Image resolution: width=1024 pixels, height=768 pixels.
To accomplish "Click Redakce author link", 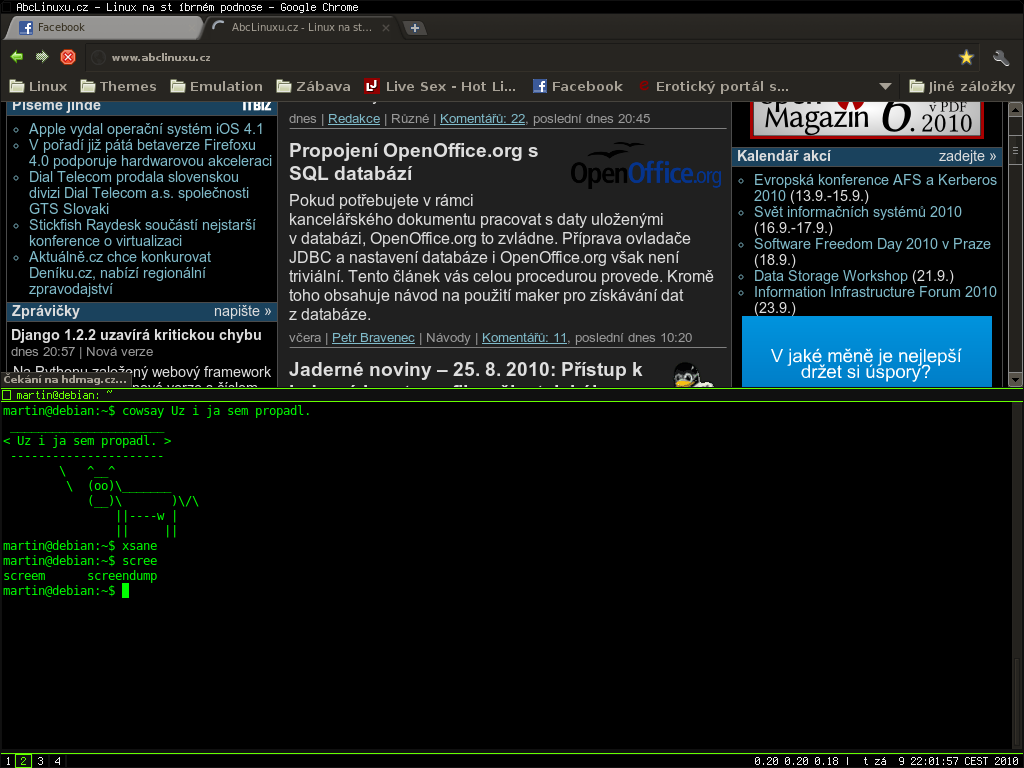I will pos(354,119).
